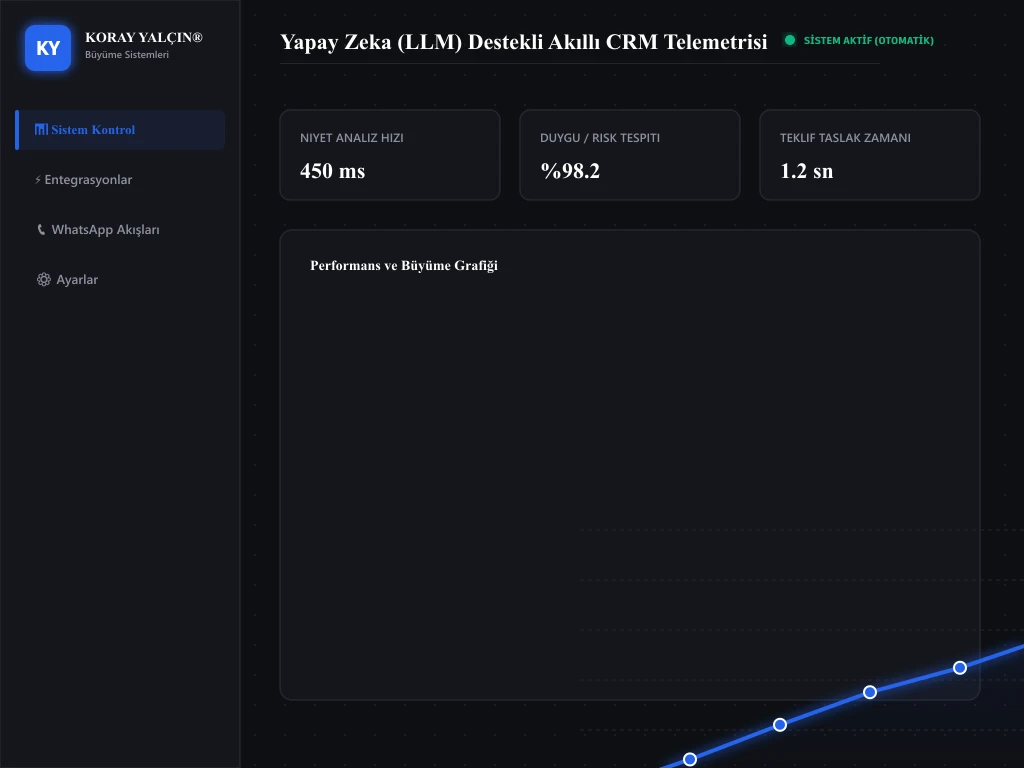Click the KY logo badge
This screenshot has height=768, width=1024.
(48, 48)
